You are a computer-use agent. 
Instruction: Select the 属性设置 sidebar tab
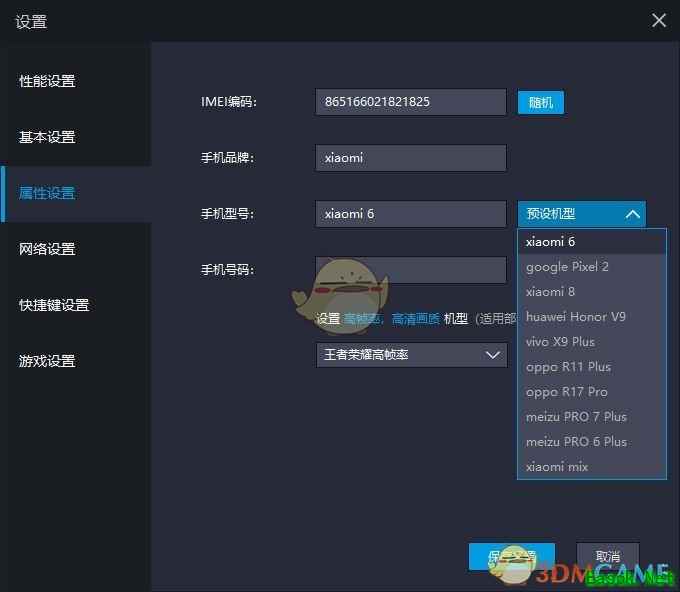[48, 193]
